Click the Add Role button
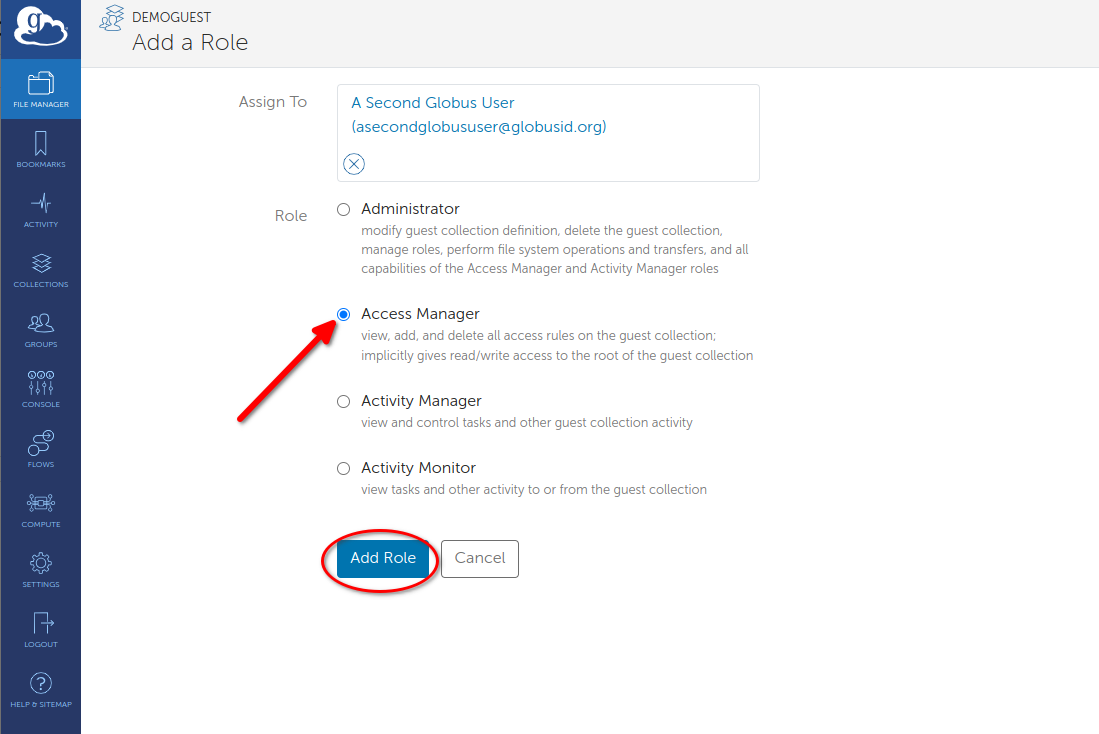The image size is (1099, 734). coord(383,559)
